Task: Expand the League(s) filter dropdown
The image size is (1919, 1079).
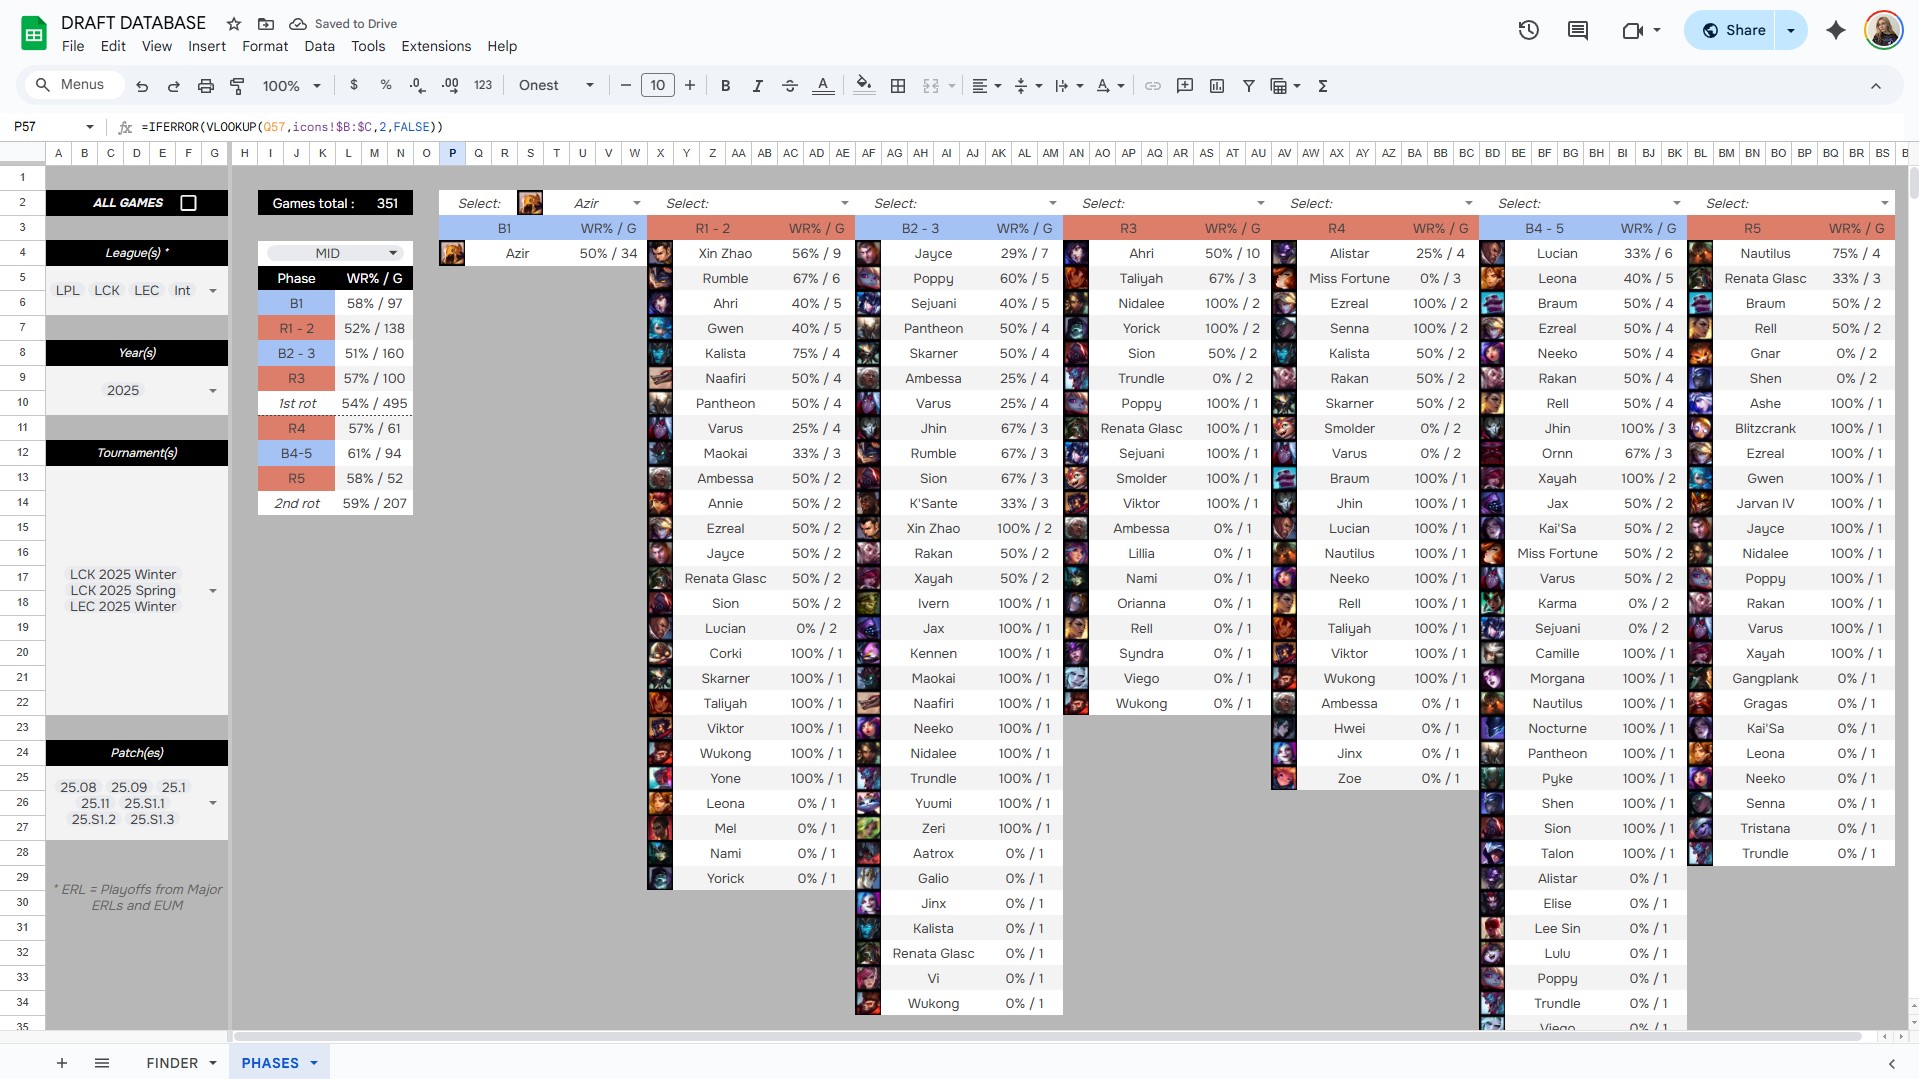Action: [213, 291]
